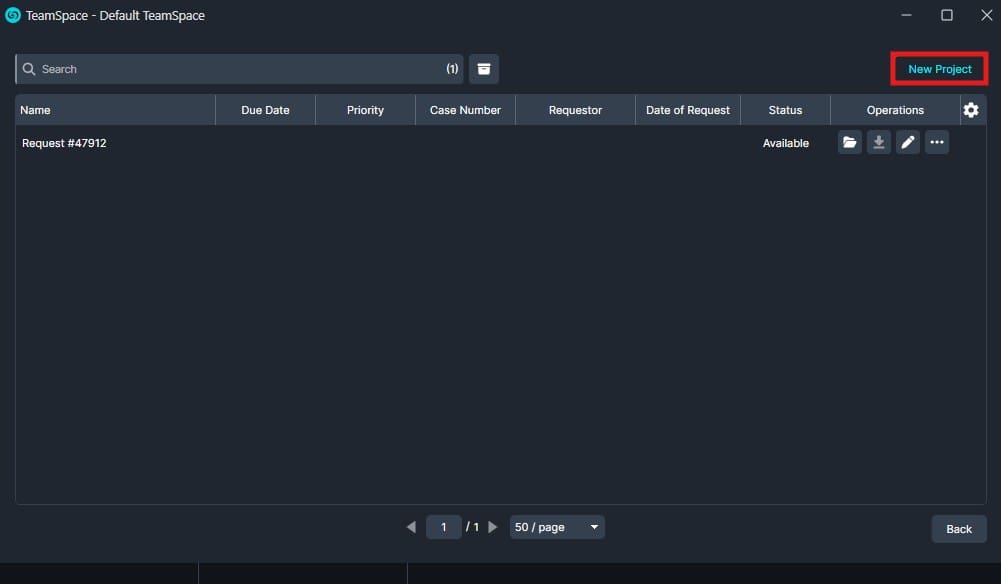The width and height of the screenshot is (1001, 584).
Task: Click the magnifier icon in the search bar
Action: [29, 69]
